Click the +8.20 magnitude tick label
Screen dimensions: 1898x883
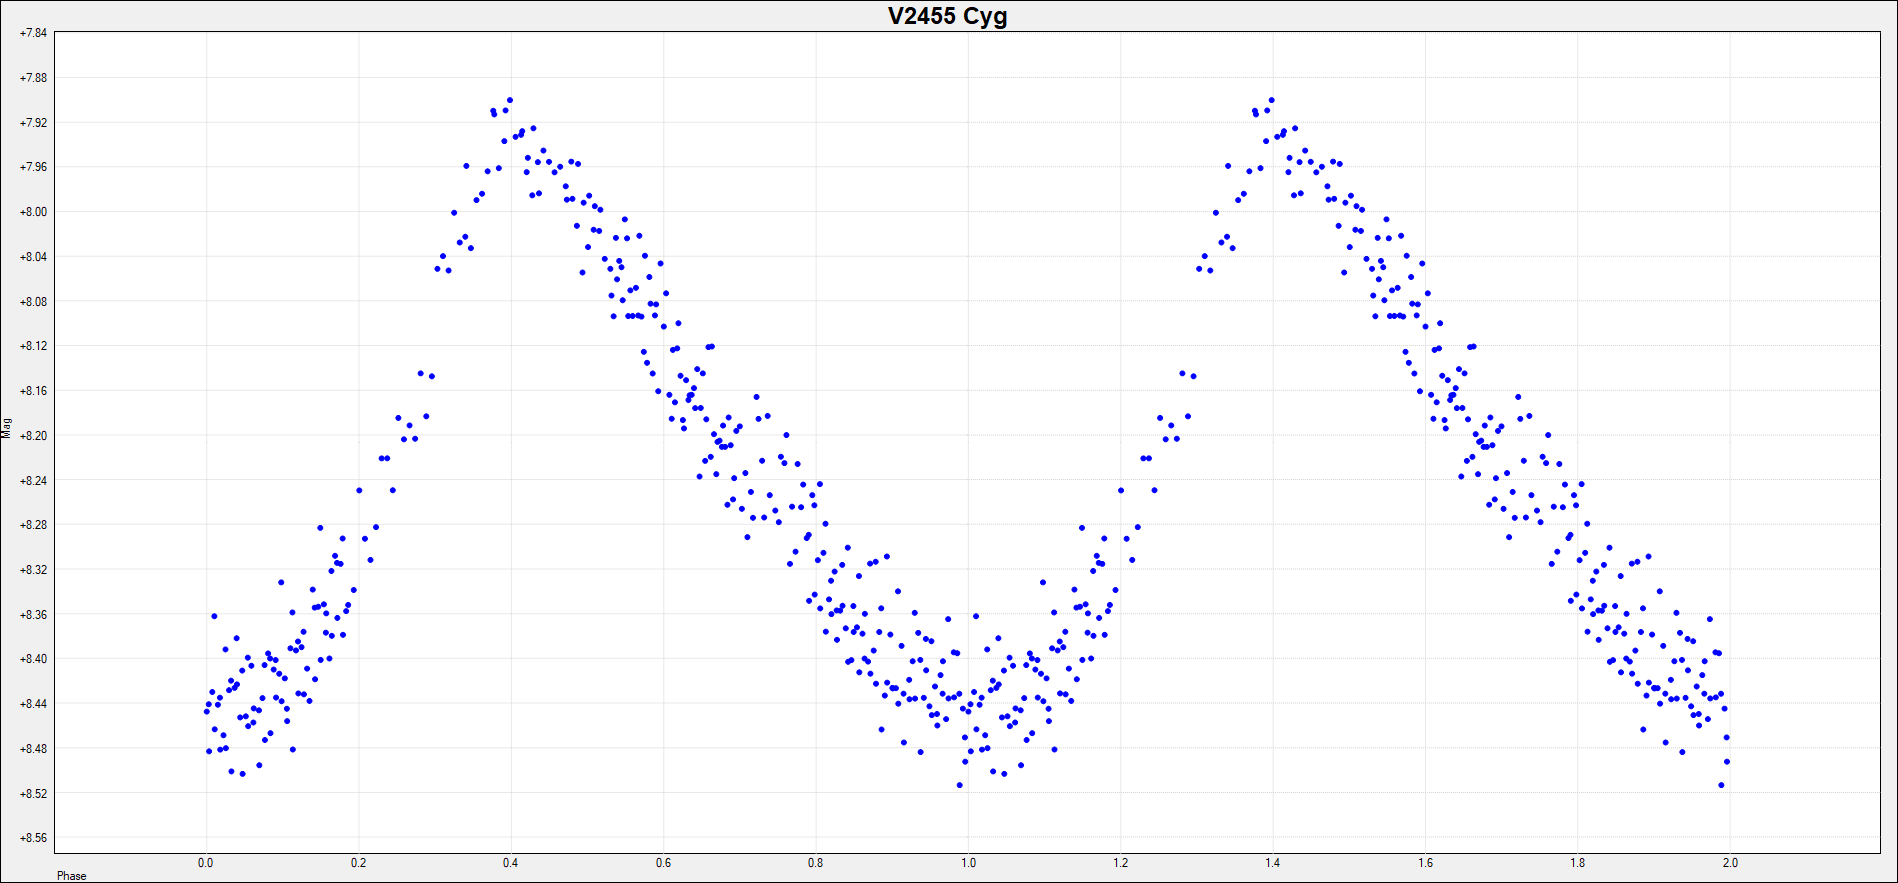(33, 436)
